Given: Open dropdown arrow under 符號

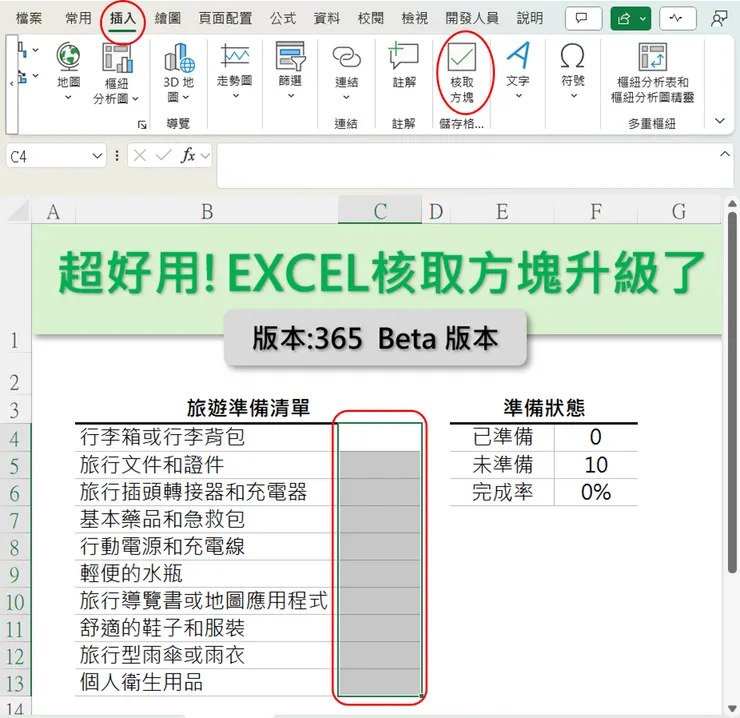Looking at the screenshot, I should pyautogui.click(x=574, y=96).
